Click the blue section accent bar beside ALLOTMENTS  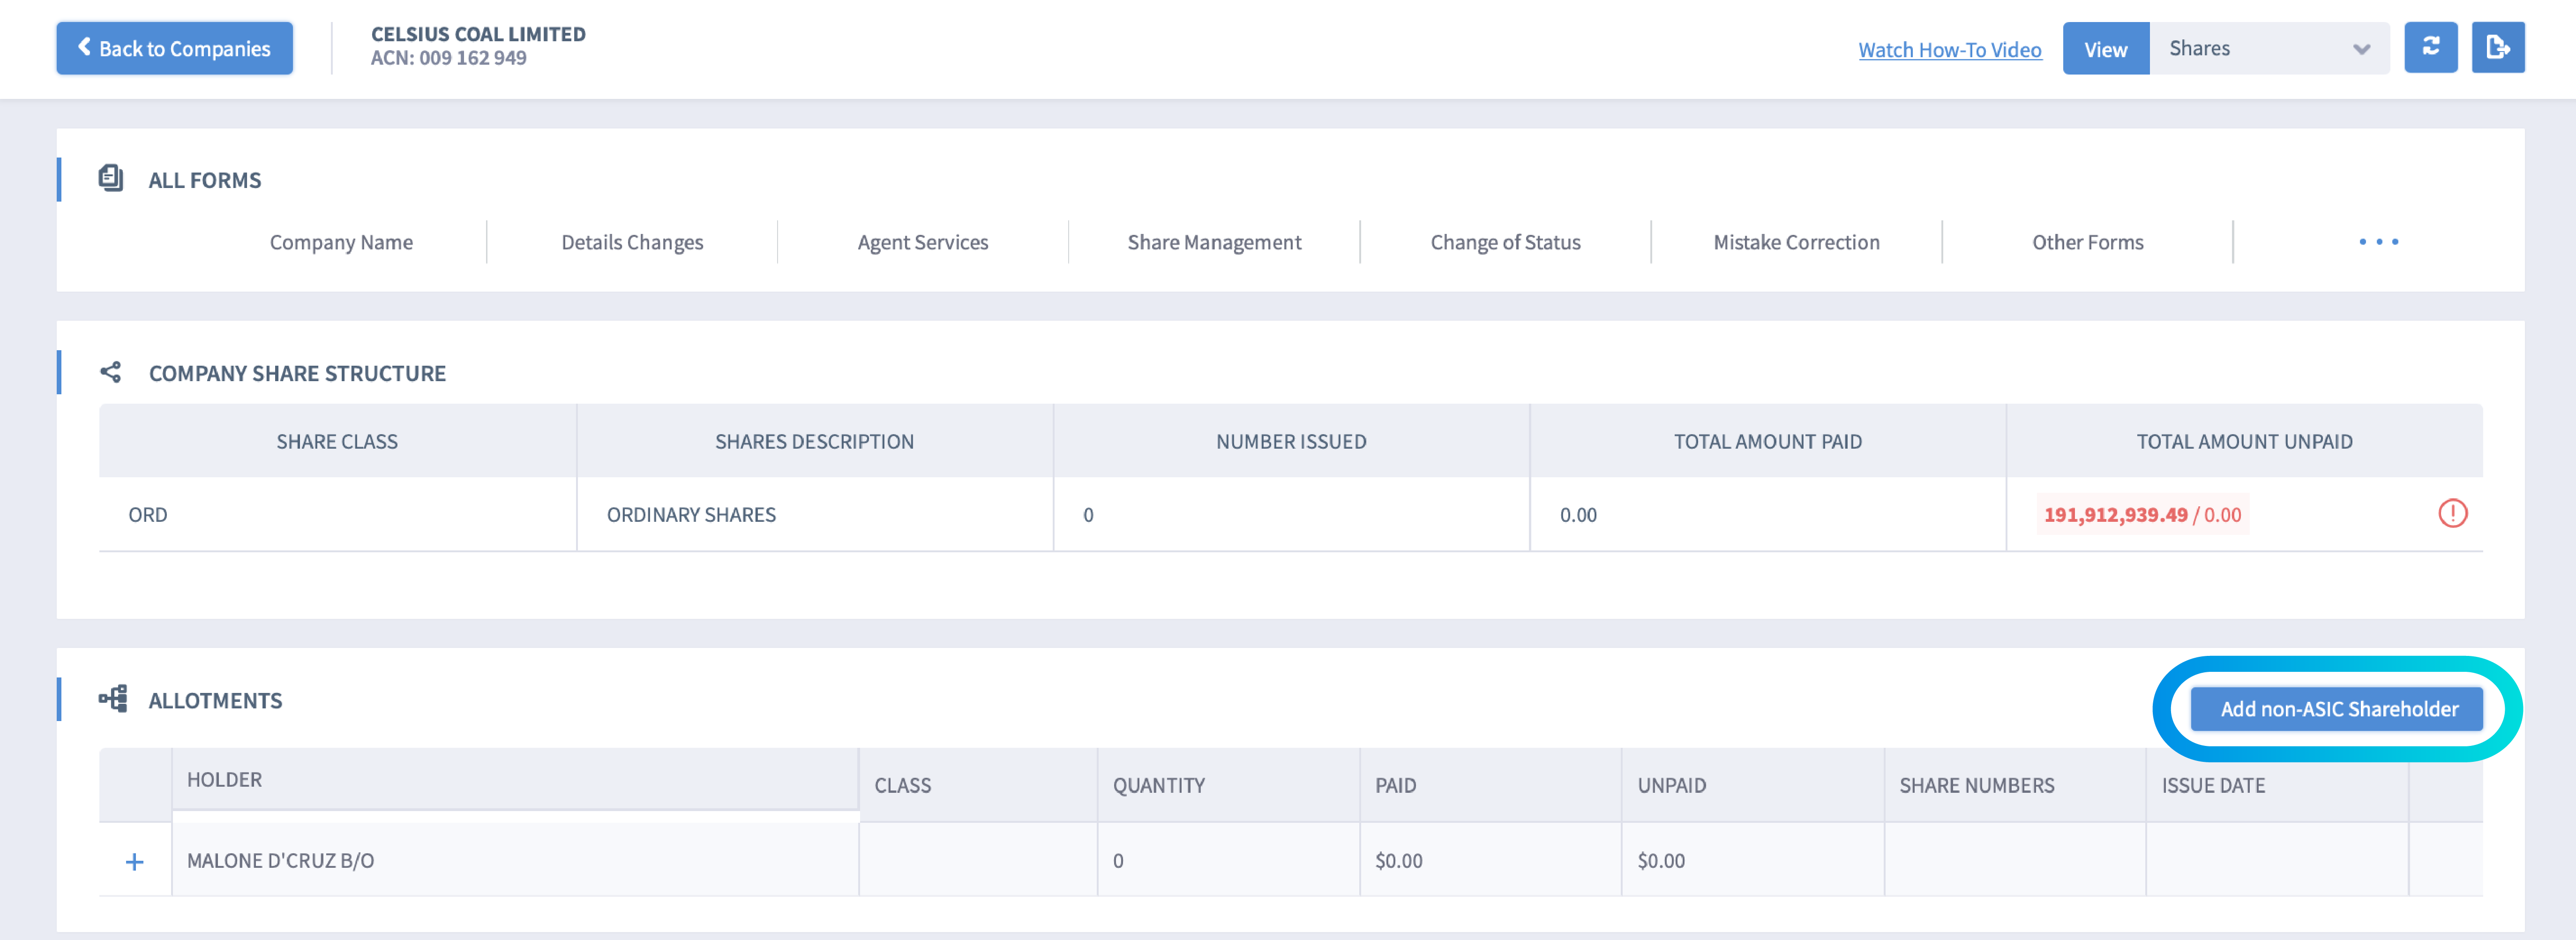[x=59, y=699]
